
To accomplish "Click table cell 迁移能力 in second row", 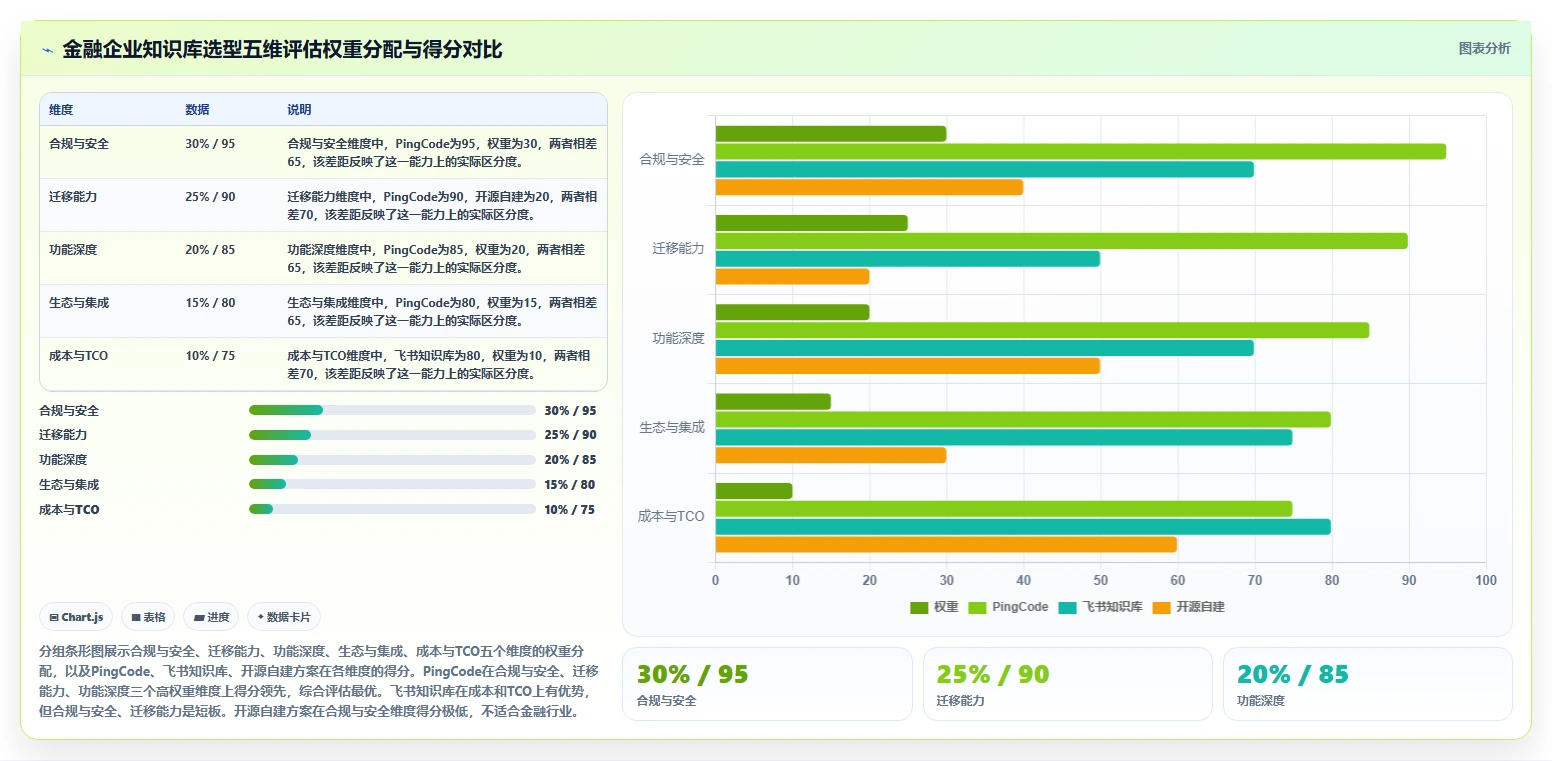I will pos(73,197).
